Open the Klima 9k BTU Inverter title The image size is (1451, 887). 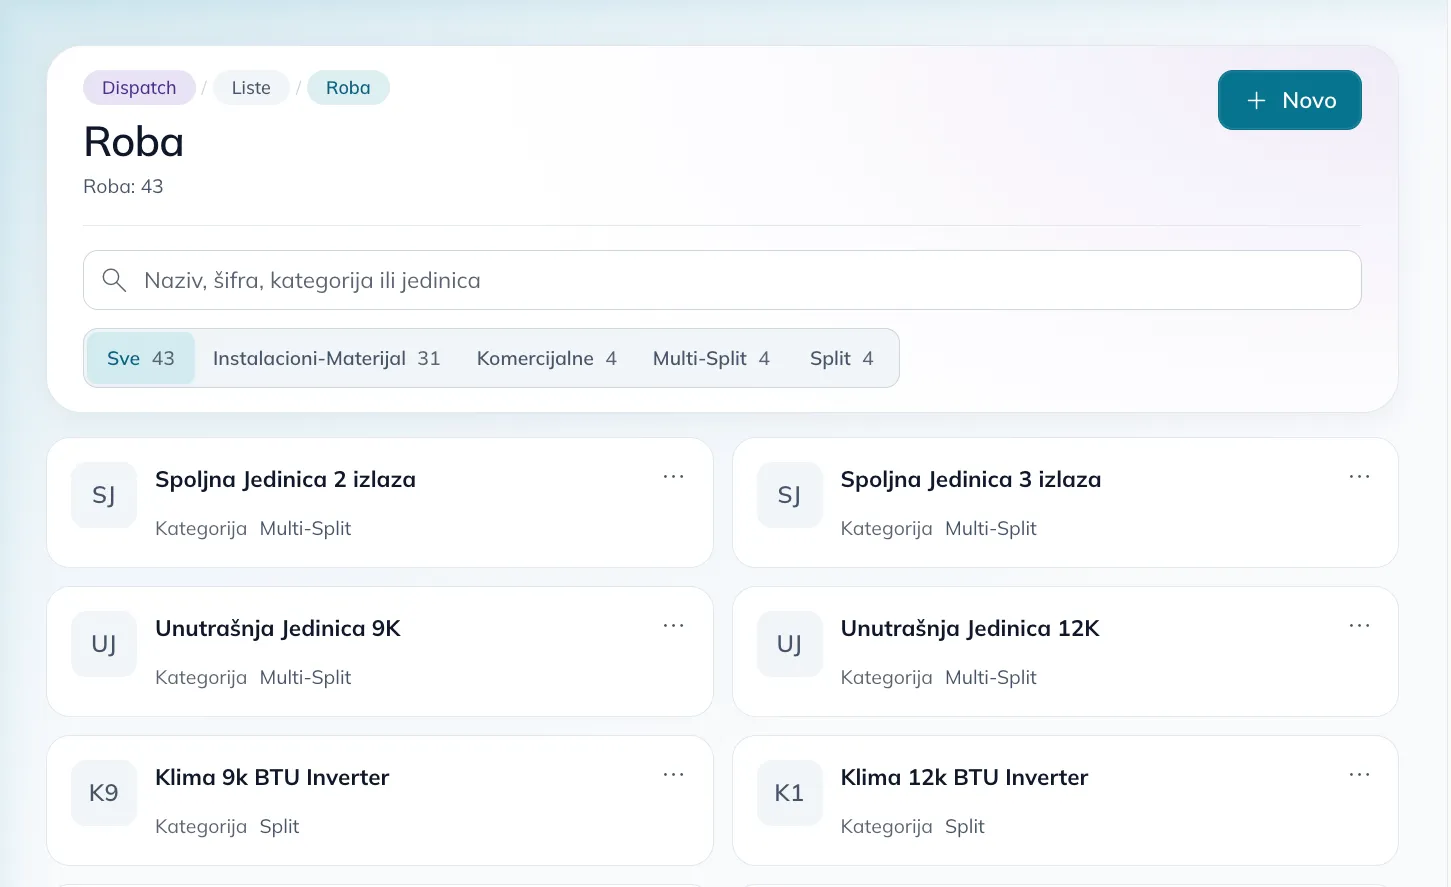[272, 778]
